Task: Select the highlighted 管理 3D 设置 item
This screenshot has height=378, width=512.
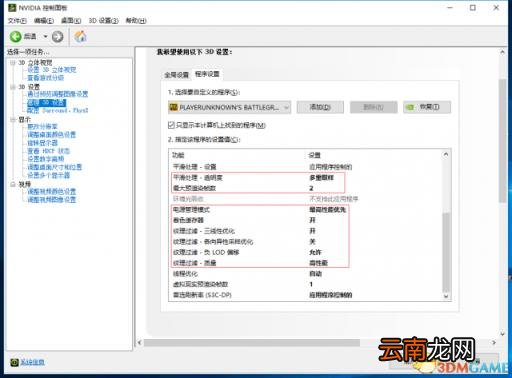Action: click(46, 102)
